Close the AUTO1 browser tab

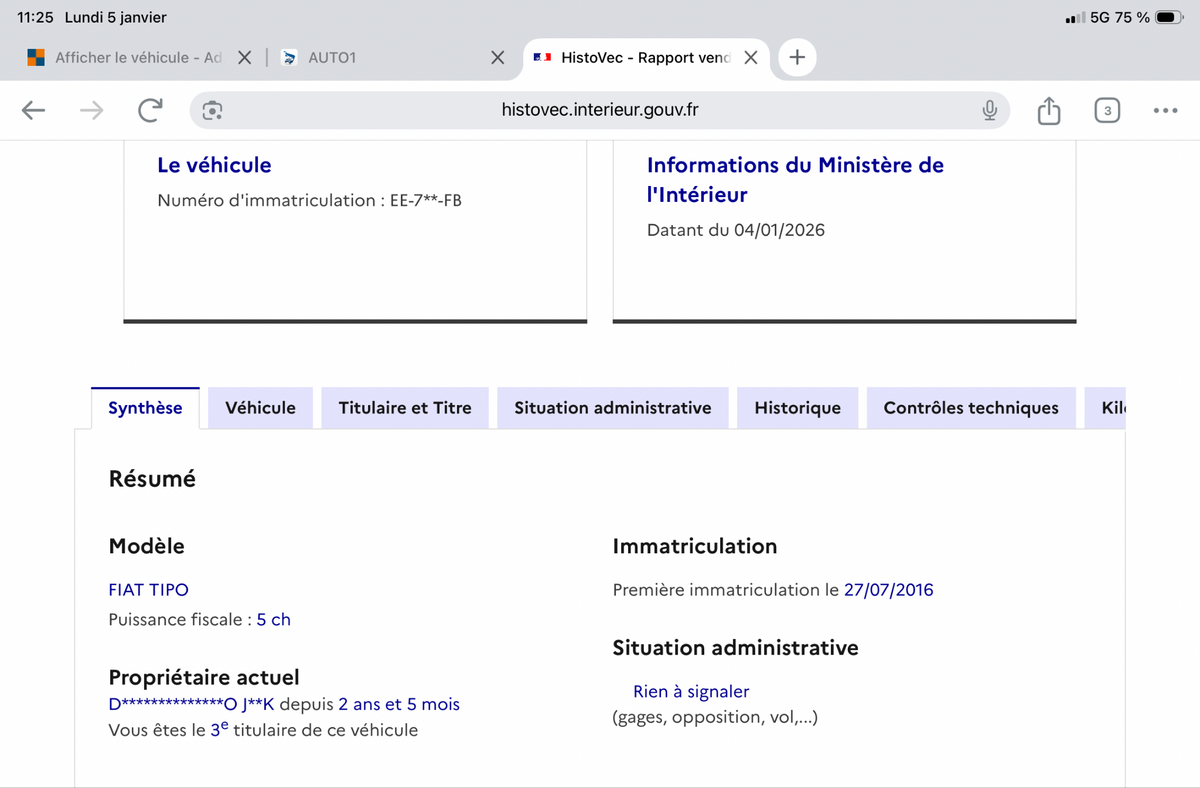(x=497, y=58)
